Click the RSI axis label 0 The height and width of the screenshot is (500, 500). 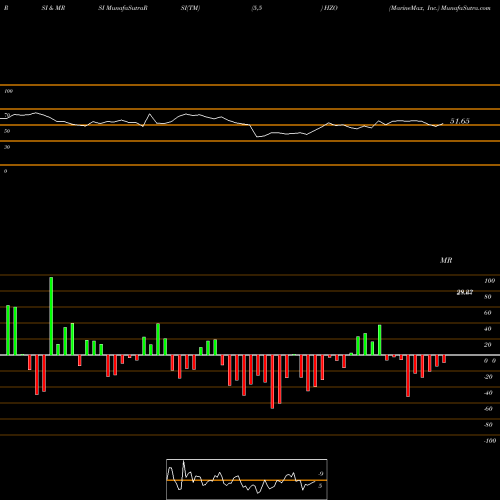tap(5, 171)
